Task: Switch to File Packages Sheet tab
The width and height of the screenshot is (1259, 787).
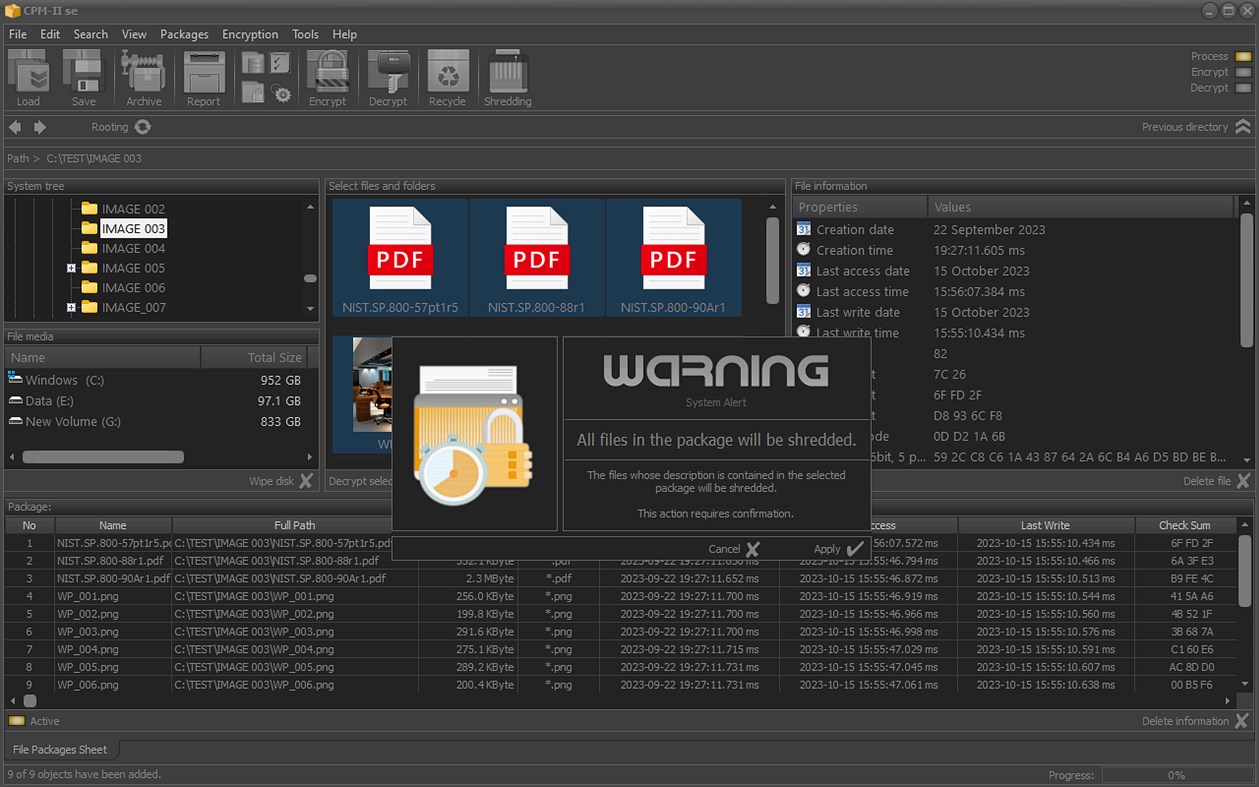Action: pos(60,749)
